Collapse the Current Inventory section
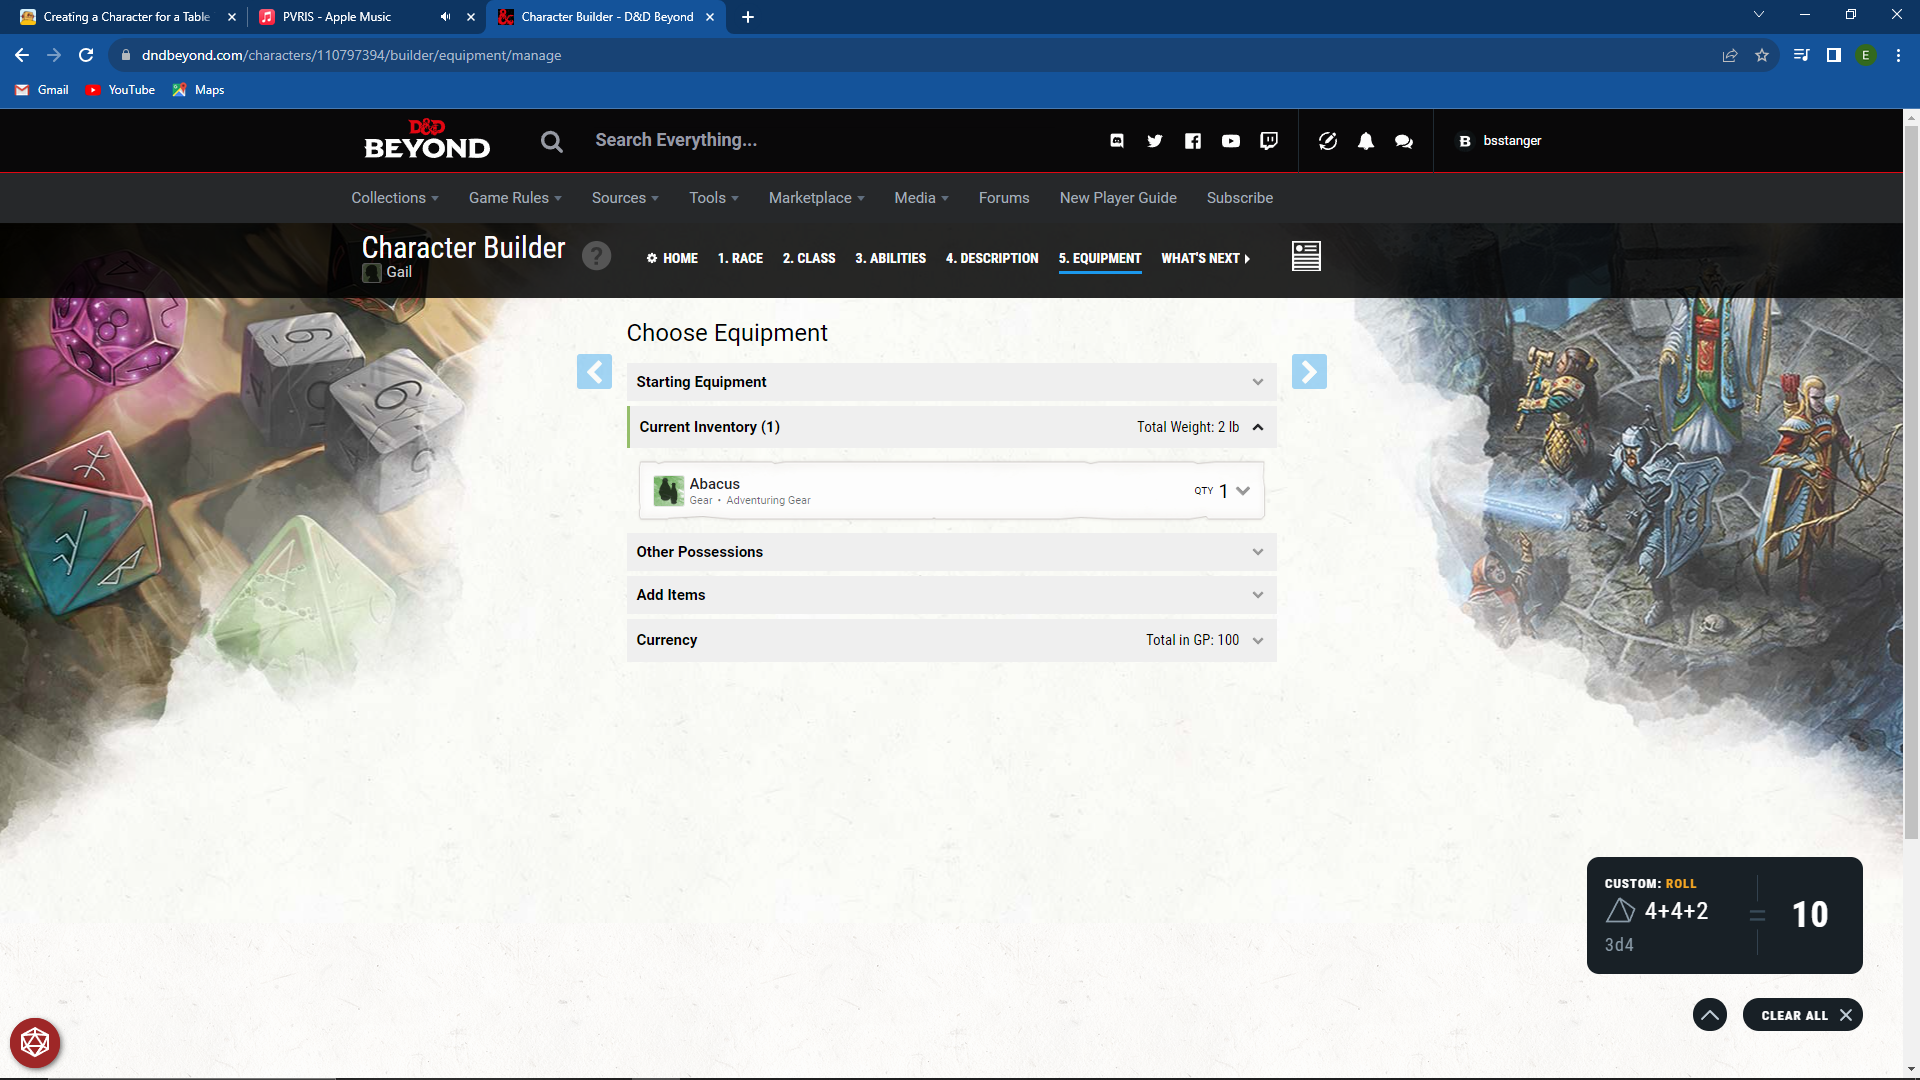 [x=1258, y=426]
